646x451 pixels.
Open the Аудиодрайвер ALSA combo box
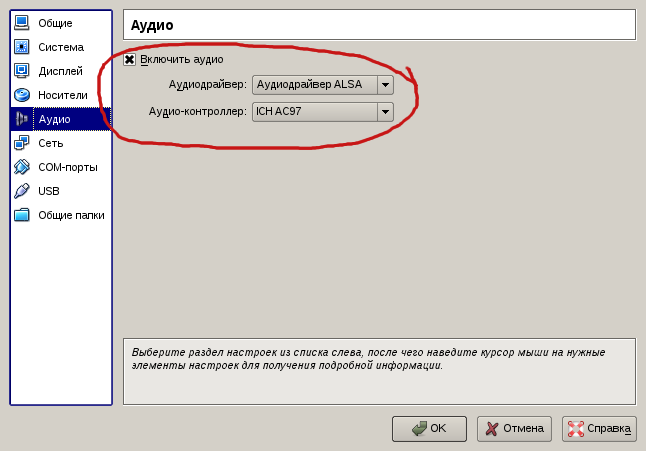[x=323, y=85]
